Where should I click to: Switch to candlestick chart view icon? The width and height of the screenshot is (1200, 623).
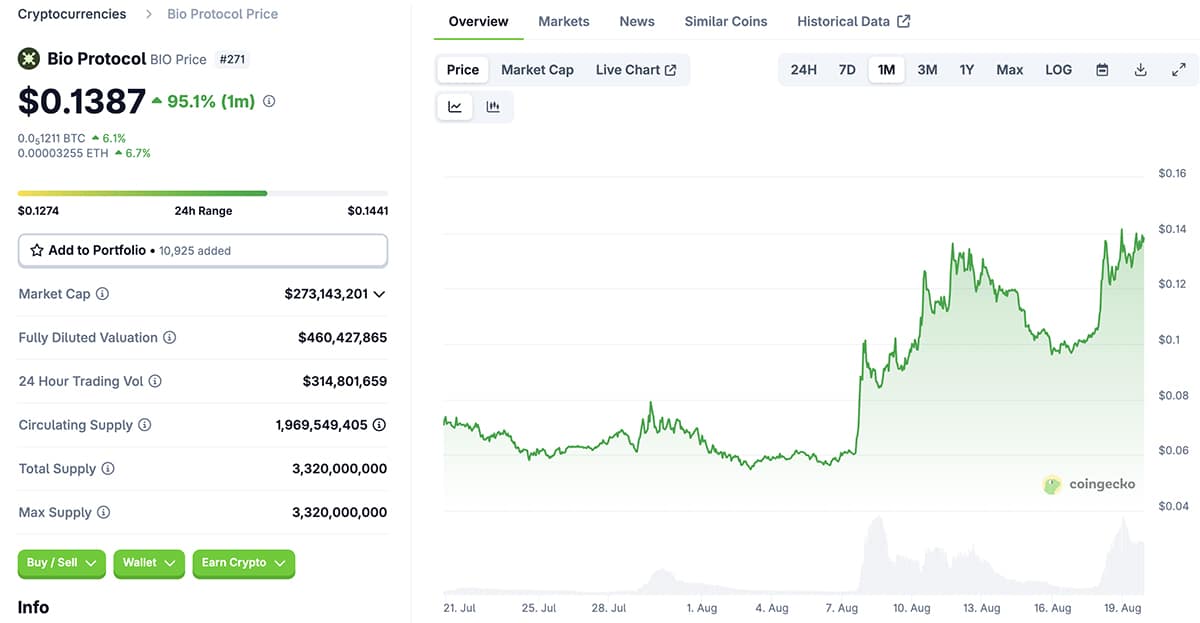coord(493,107)
